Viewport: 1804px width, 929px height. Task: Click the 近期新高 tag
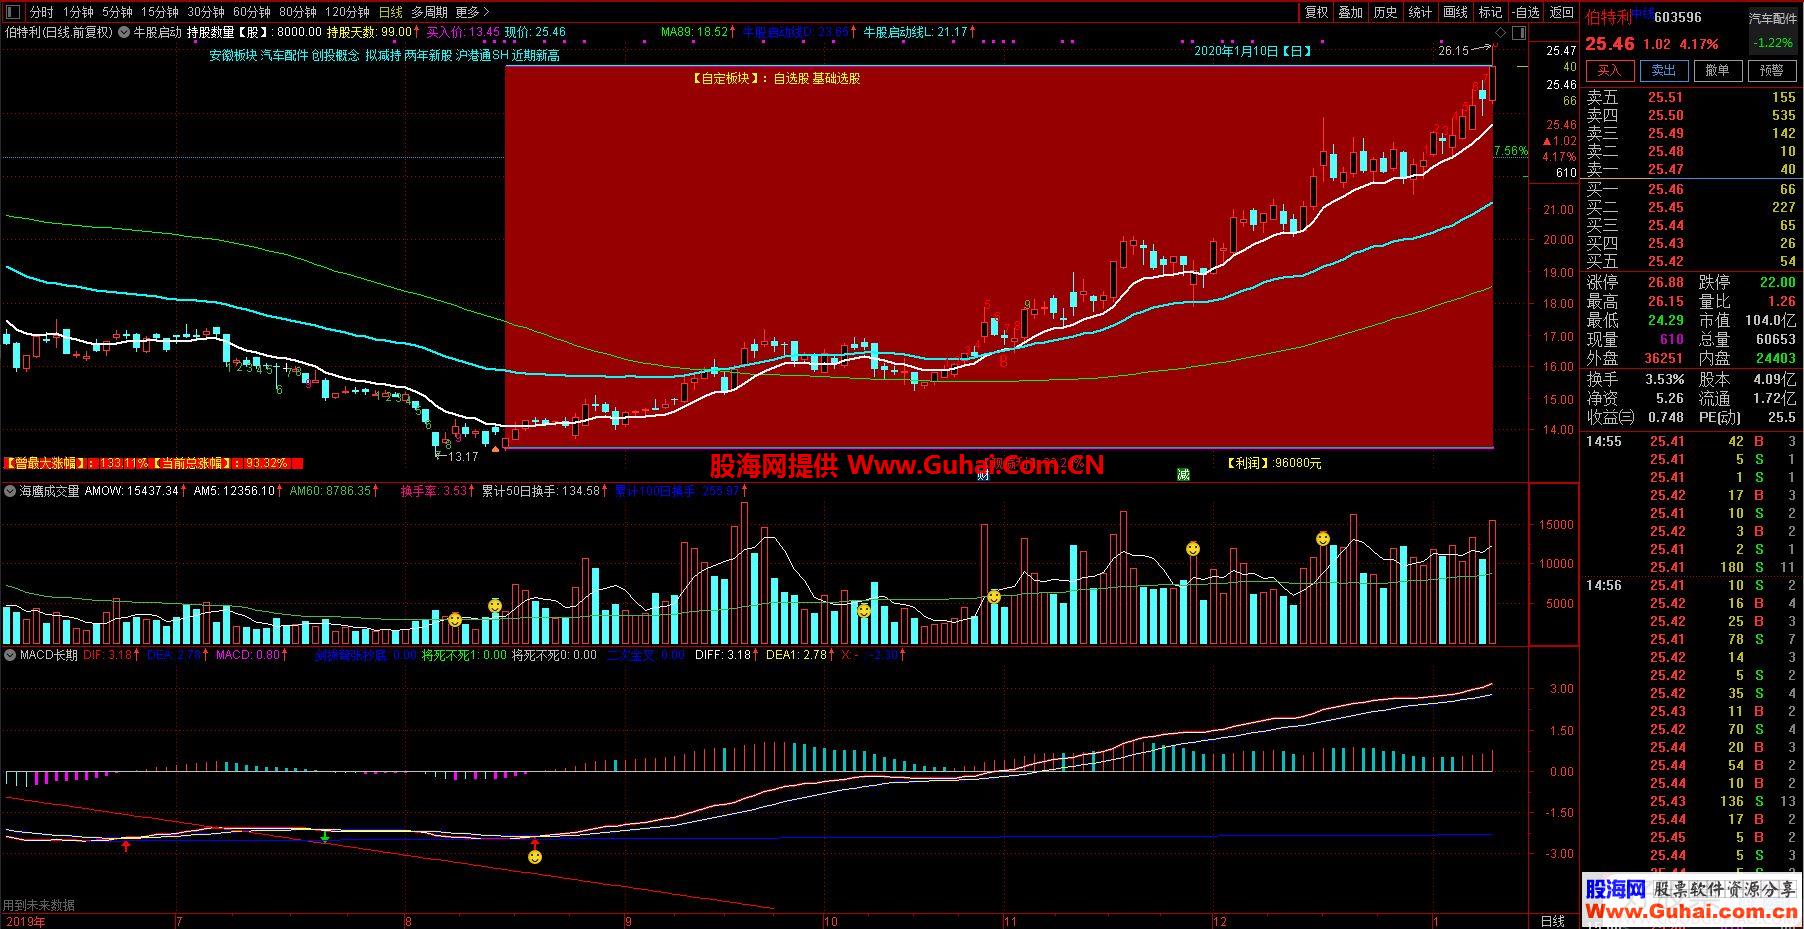[x=535, y=55]
